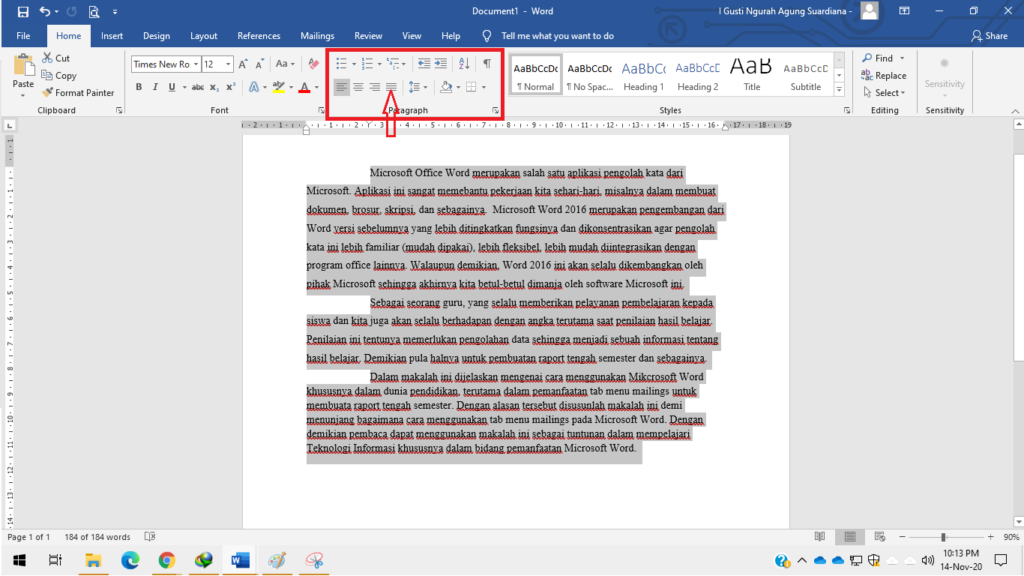Decrease the paragraph indent
Image resolution: width=1024 pixels, height=576 pixels.
[x=424, y=63]
